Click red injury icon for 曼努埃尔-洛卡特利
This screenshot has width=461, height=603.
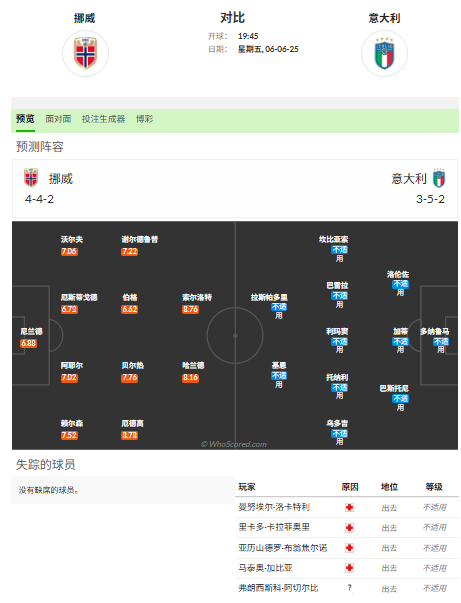tap(349, 508)
